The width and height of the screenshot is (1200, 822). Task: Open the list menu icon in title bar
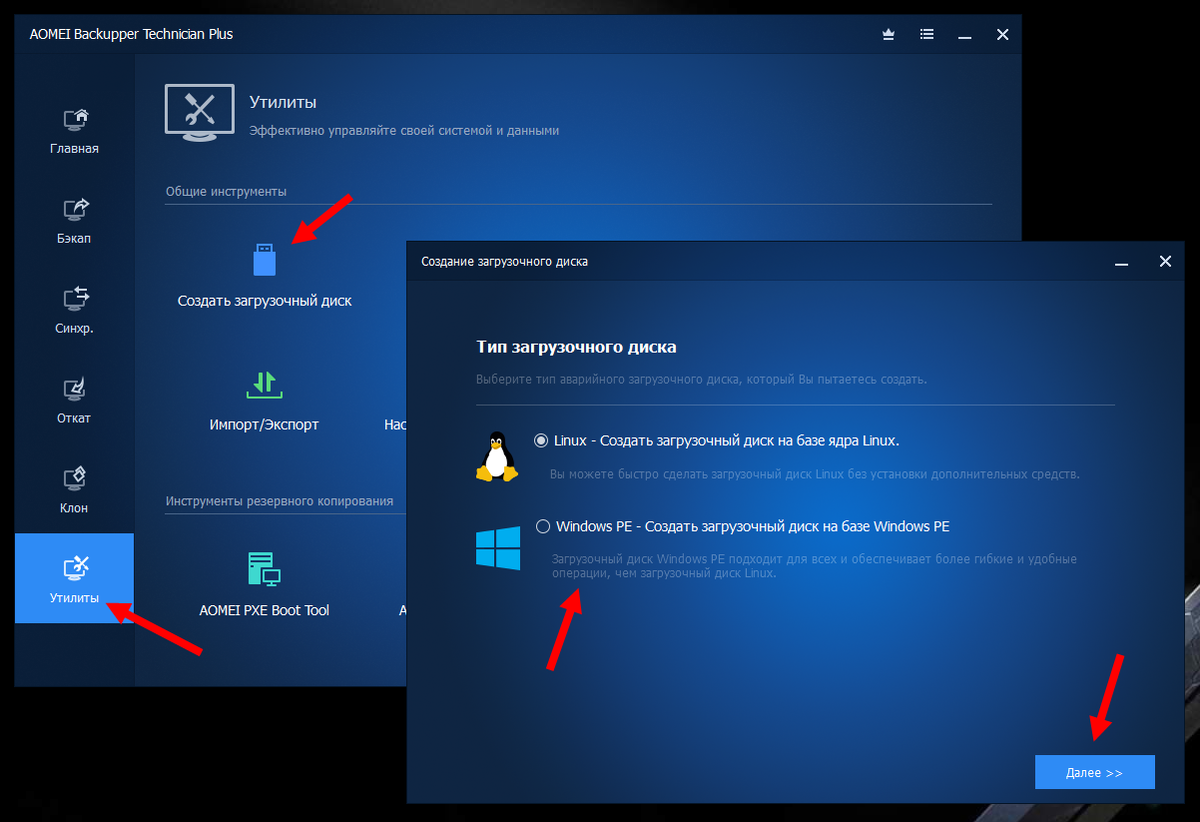point(927,35)
